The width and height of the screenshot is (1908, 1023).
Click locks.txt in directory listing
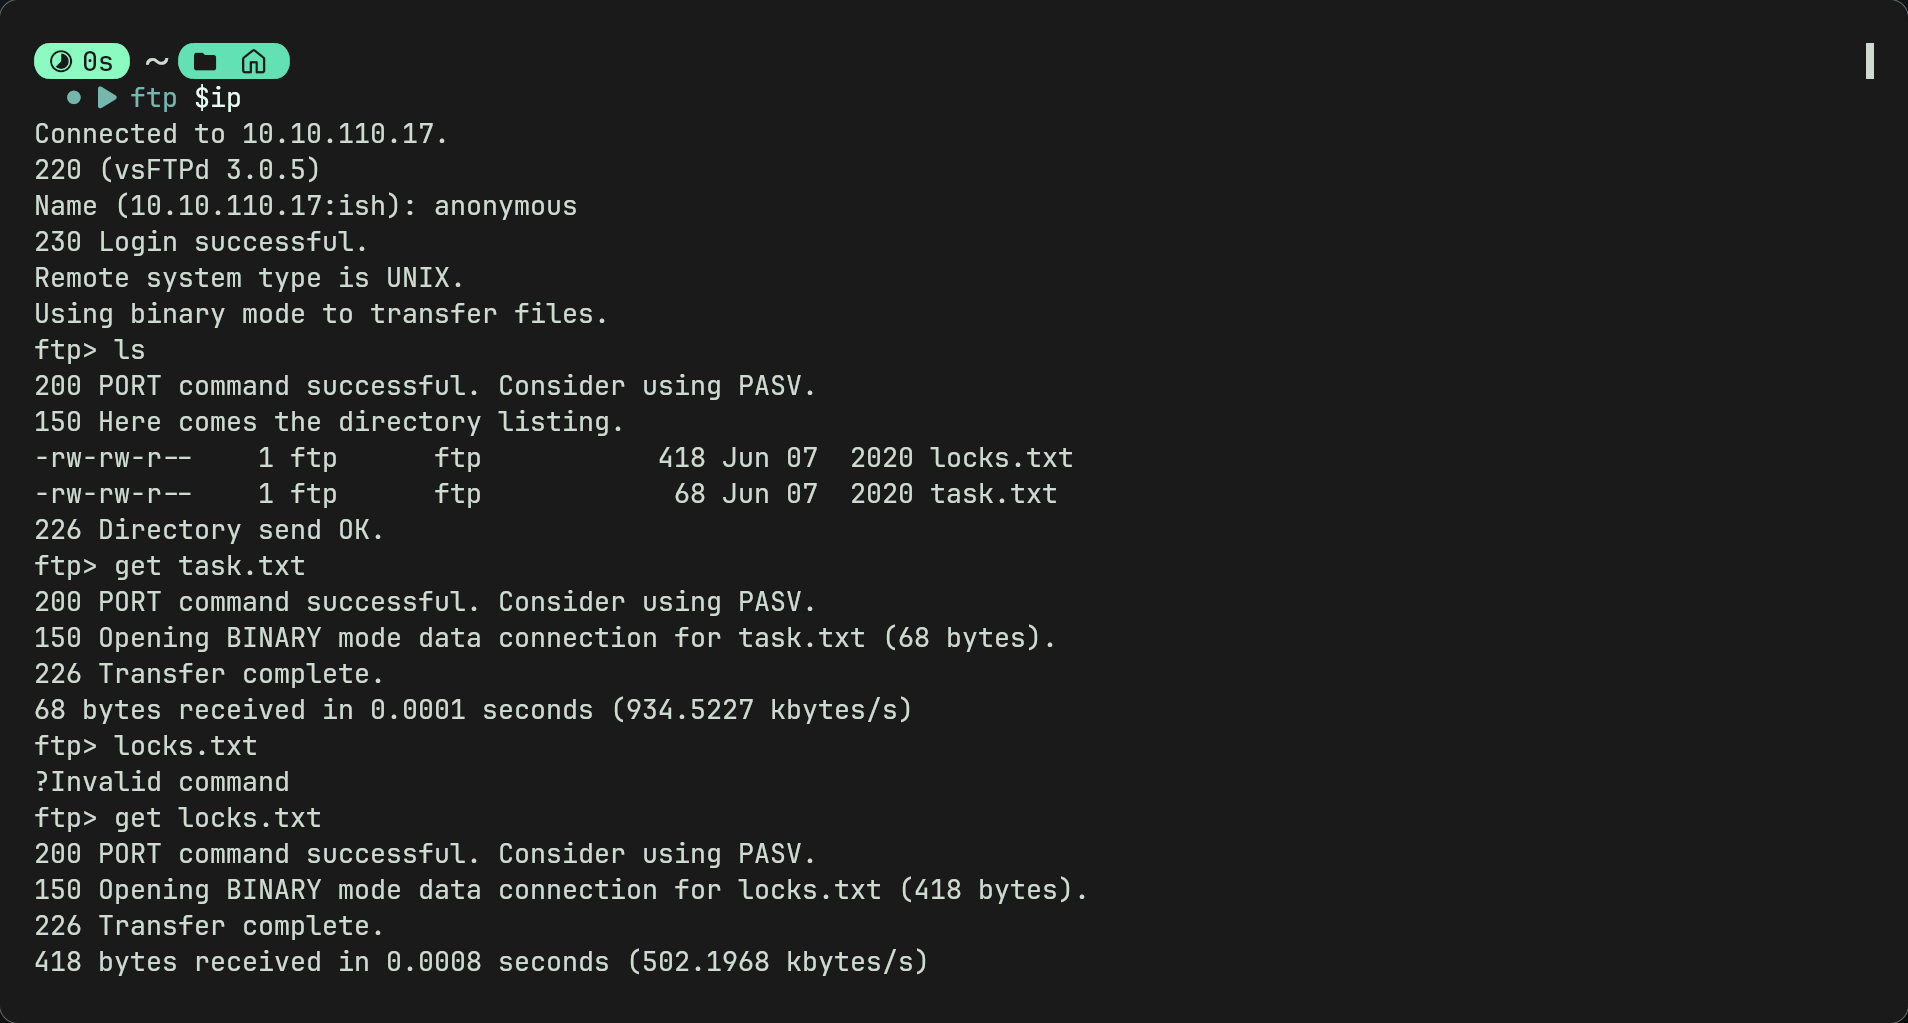coord(1001,458)
